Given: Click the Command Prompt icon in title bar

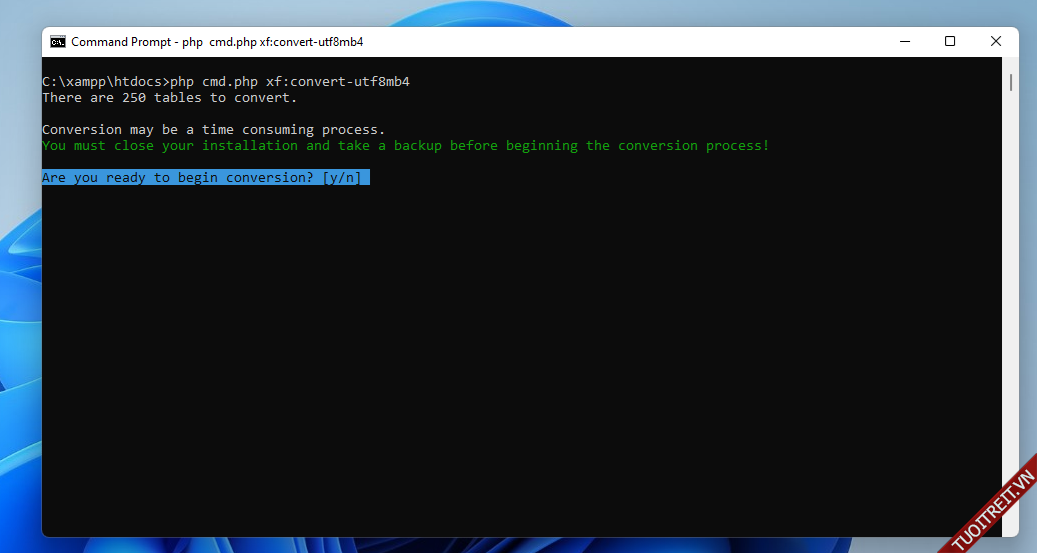Looking at the screenshot, I should [x=58, y=42].
